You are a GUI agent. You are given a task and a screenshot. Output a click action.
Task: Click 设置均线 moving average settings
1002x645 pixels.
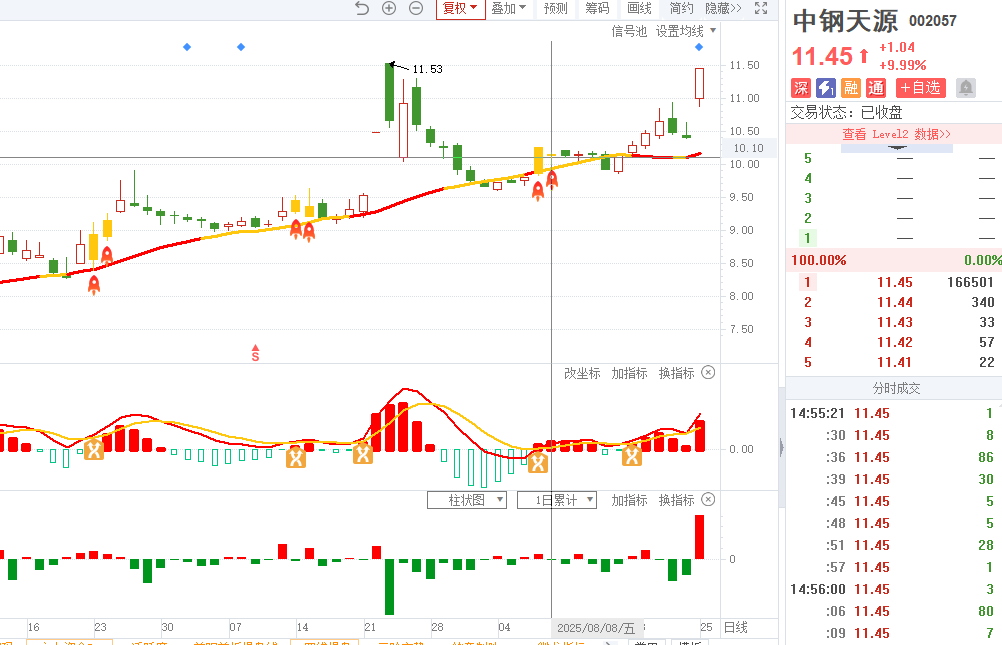pos(679,31)
